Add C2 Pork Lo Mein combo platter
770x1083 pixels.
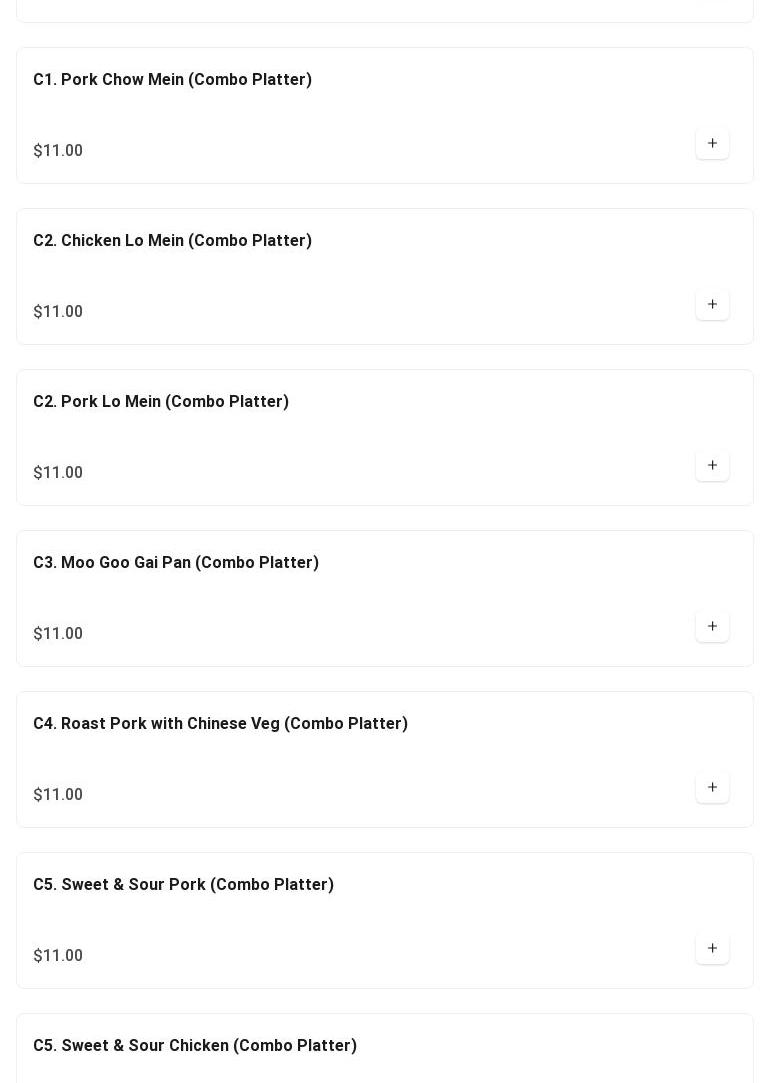coord(712,466)
